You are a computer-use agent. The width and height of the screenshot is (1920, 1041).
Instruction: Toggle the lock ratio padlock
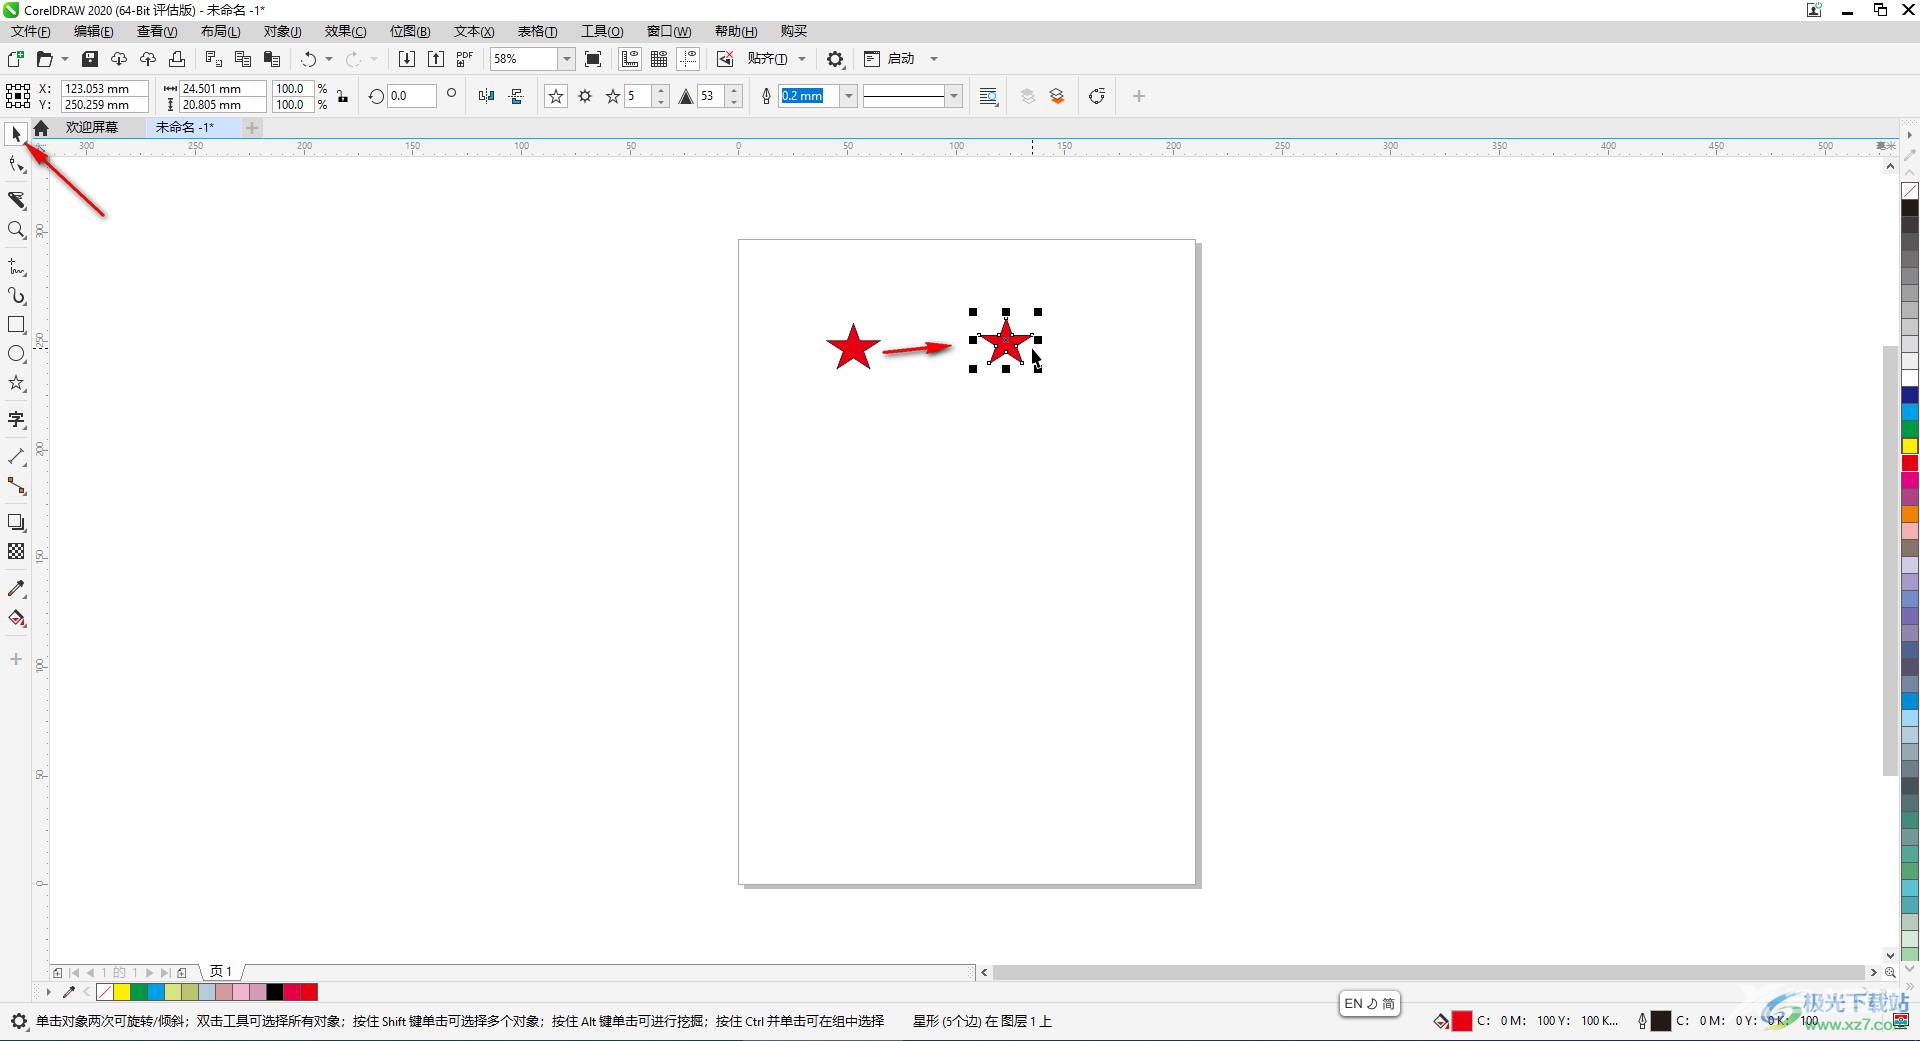click(343, 96)
